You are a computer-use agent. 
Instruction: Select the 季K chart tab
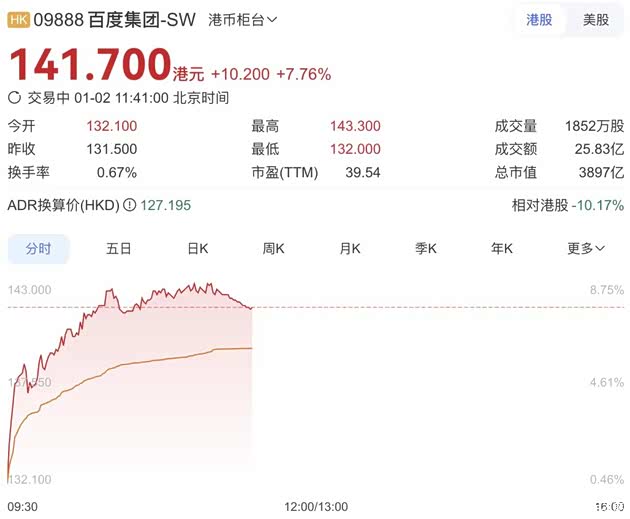pos(426,249)
